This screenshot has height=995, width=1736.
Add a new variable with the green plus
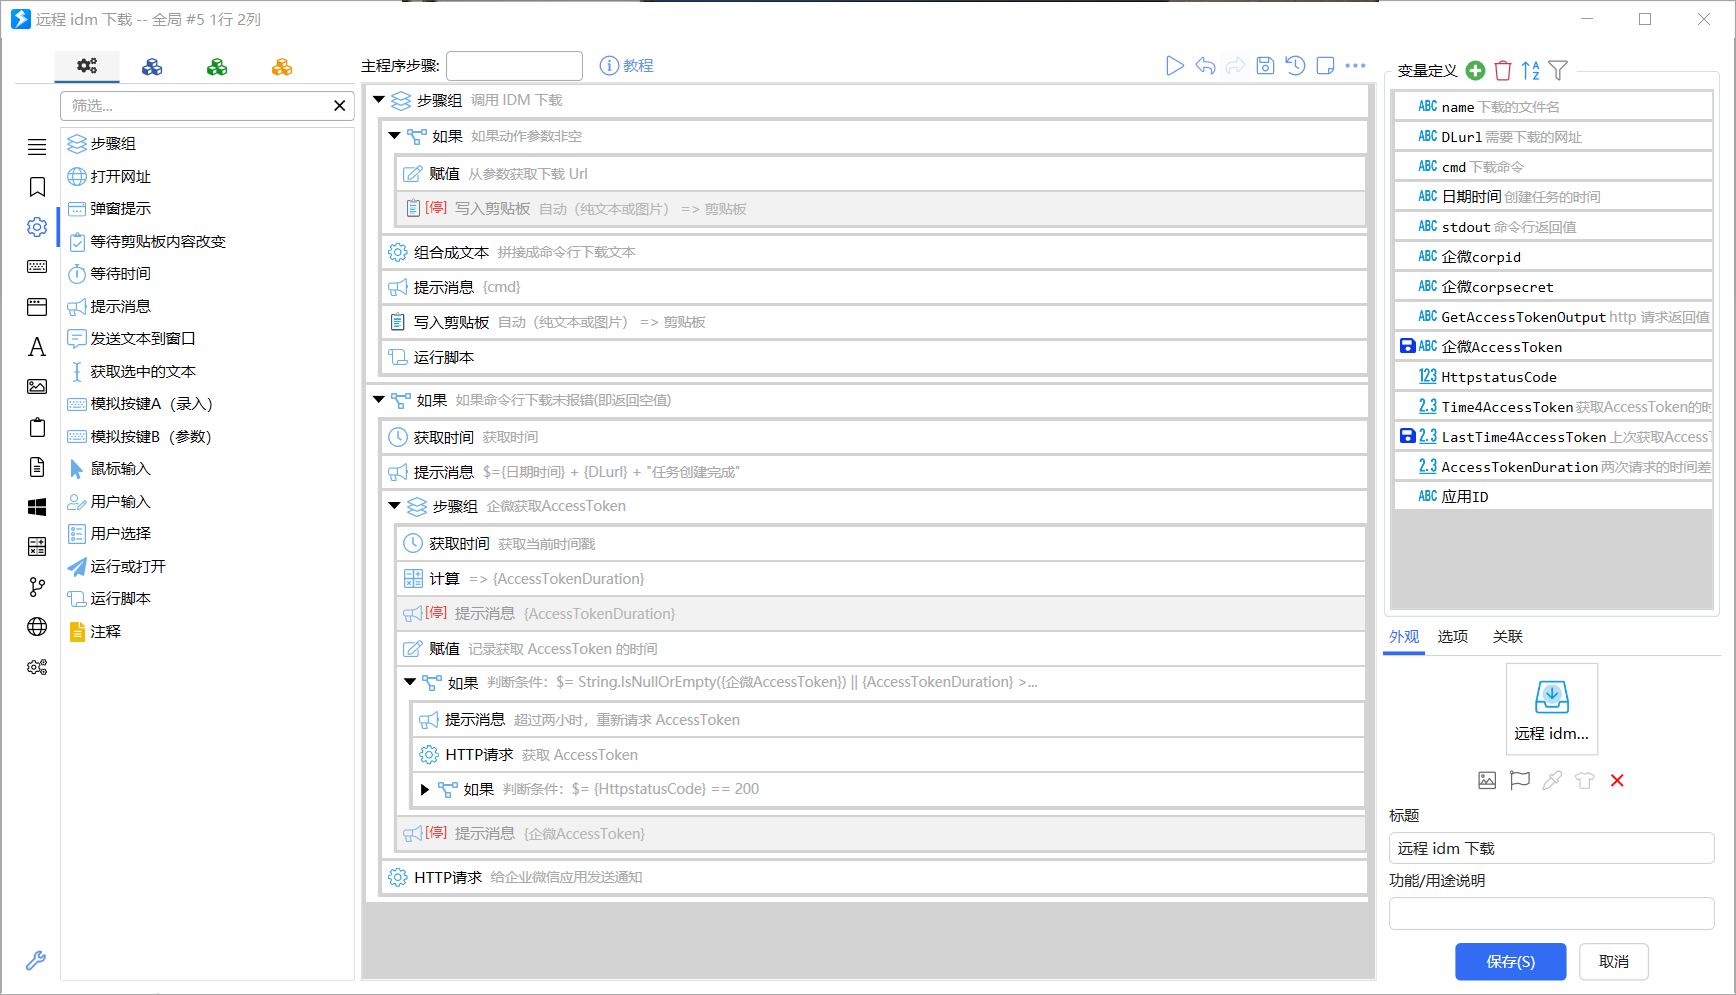click(x=1475, y=70)
